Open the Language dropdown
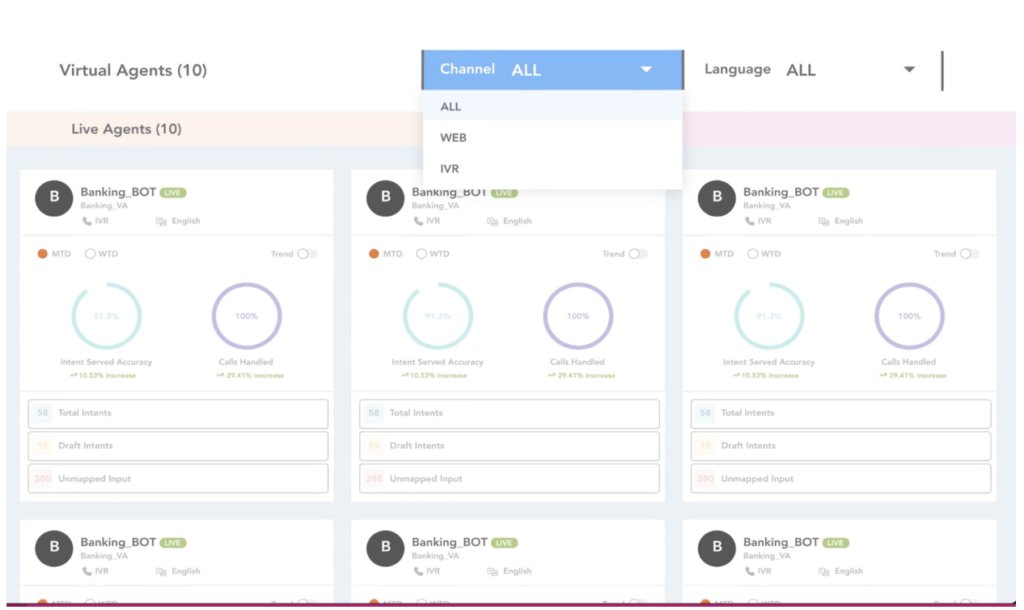The image size is (1024, 610). click(x=810, y=70)
